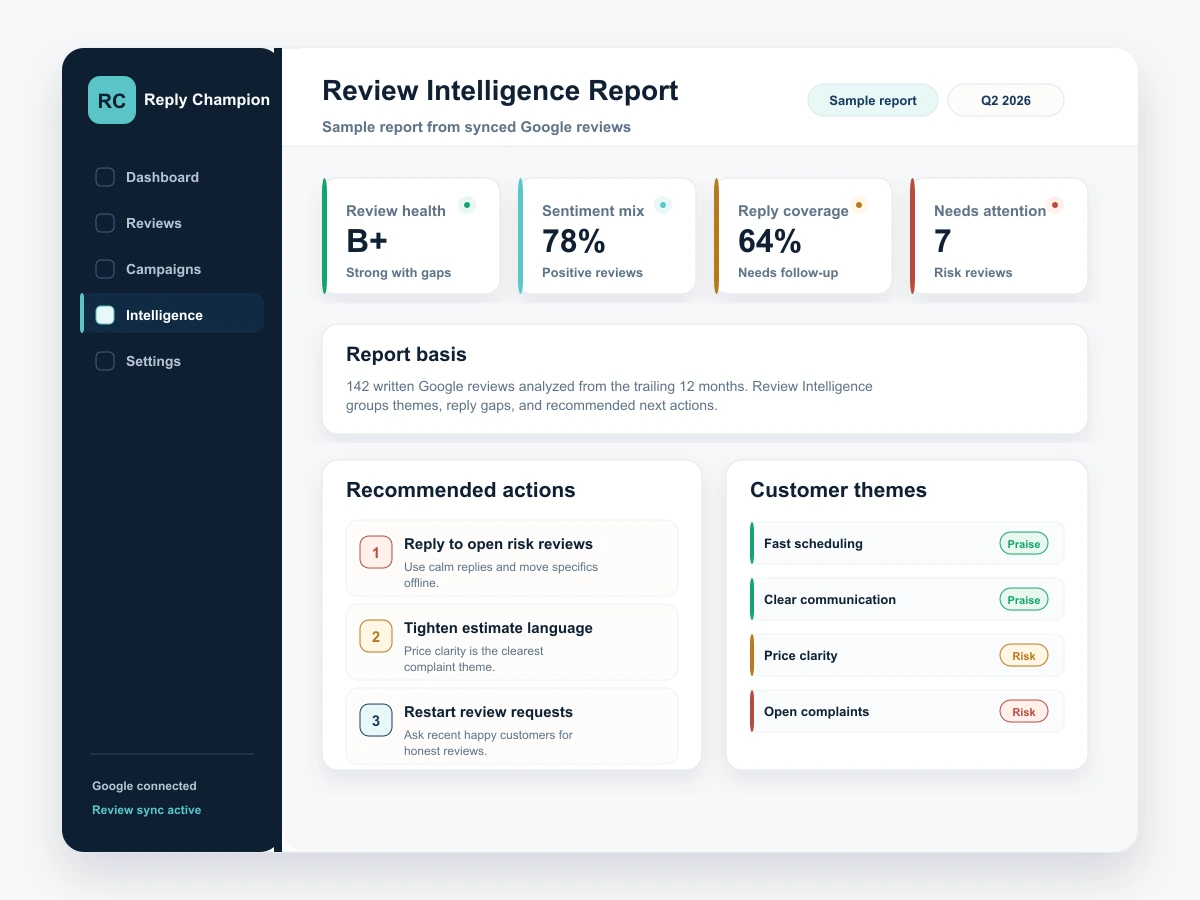This screenshot has width=1200, height=900.
Task: Click the Open complaints theme row
Action: [907, 711]
